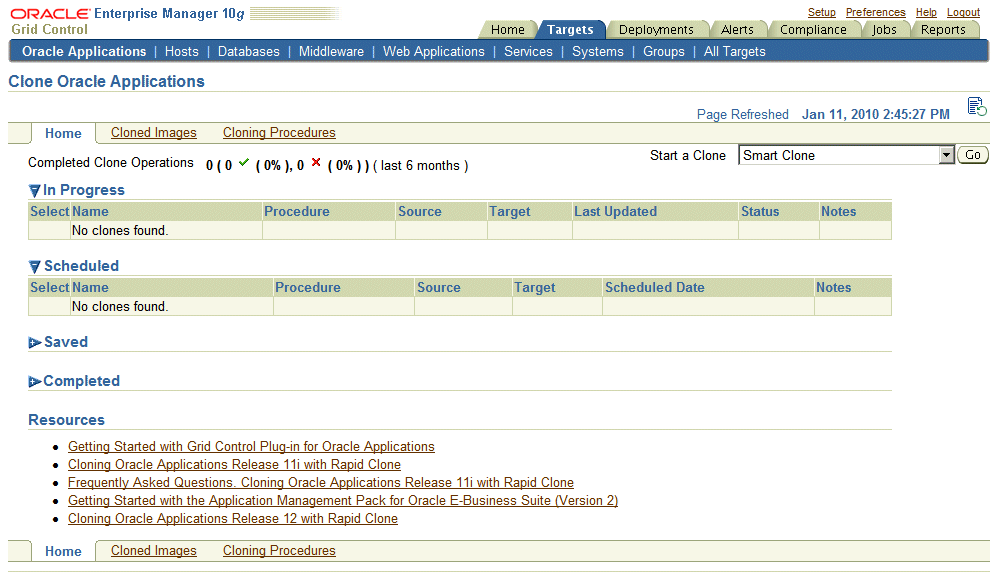This screenshot has width=999, height=581.
Task: Select Oracle Applications subtab
Action: coord(84,52)
